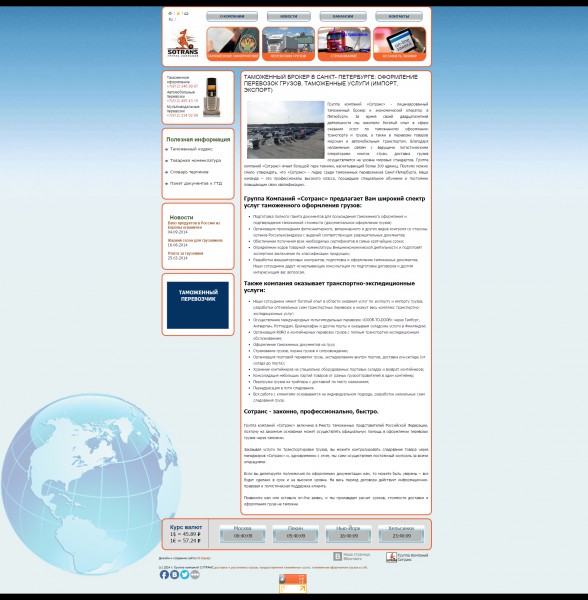The width and height of the screenshot is (588, 600).
Task: Open the 'Вакансии' menu button
Action: pyautogui.click(x=343, y=16)
